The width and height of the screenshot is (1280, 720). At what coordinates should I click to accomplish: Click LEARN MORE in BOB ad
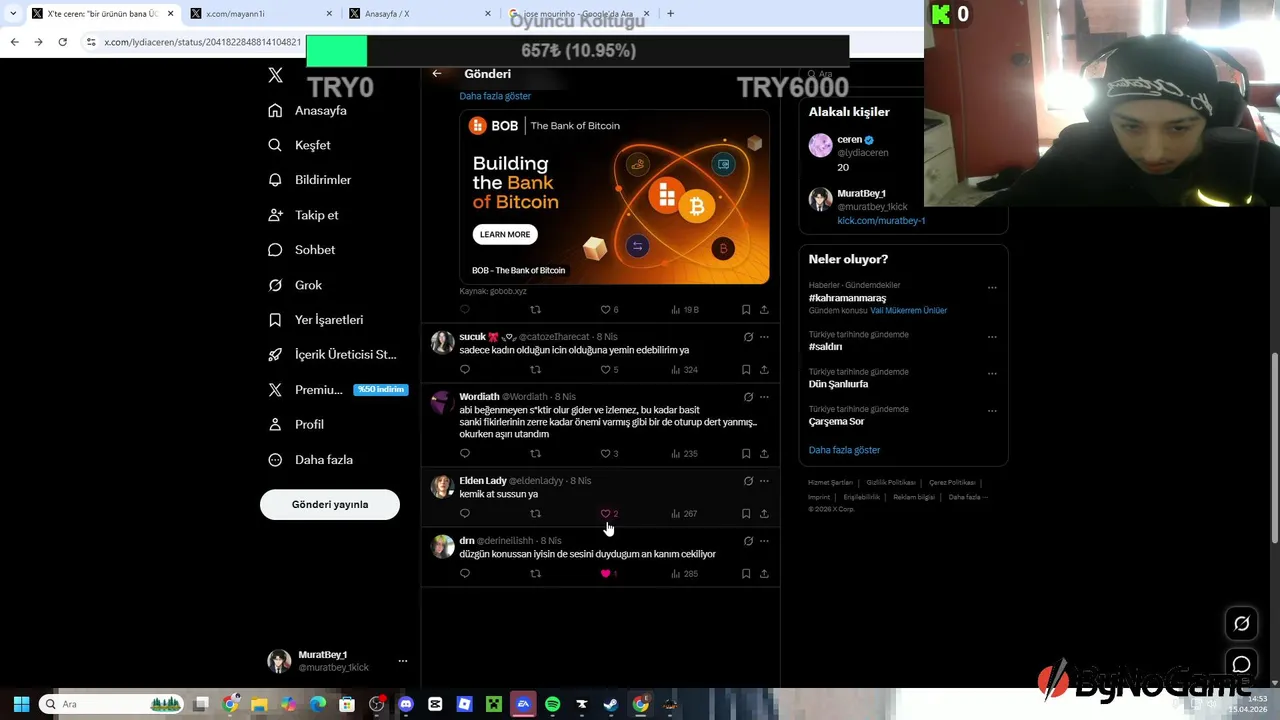pos(505,234)
